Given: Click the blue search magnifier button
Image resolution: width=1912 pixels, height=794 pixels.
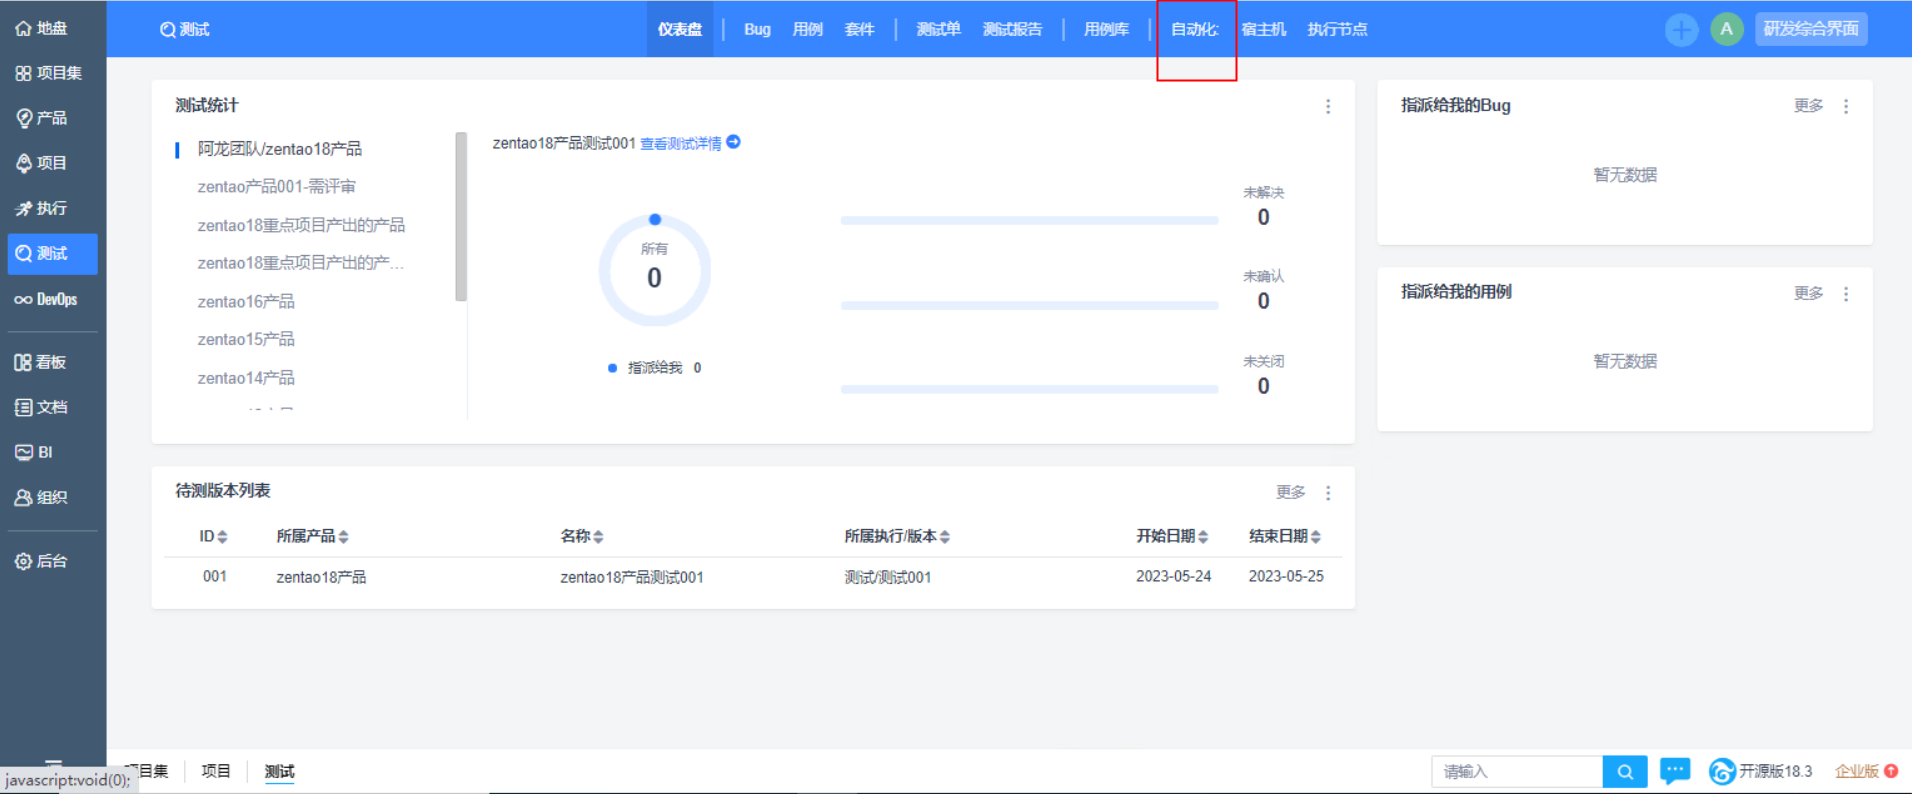Looking at the screenshot, I should coord(1625,771).
